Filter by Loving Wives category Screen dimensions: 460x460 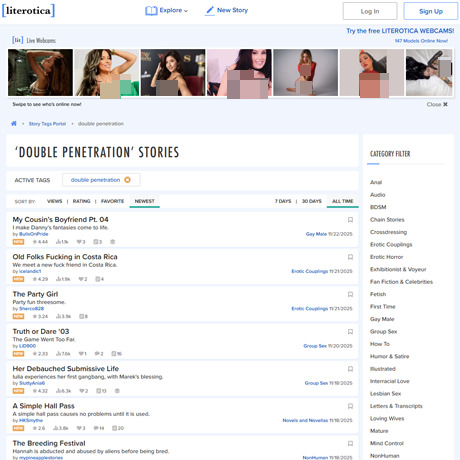click(387, 418)
